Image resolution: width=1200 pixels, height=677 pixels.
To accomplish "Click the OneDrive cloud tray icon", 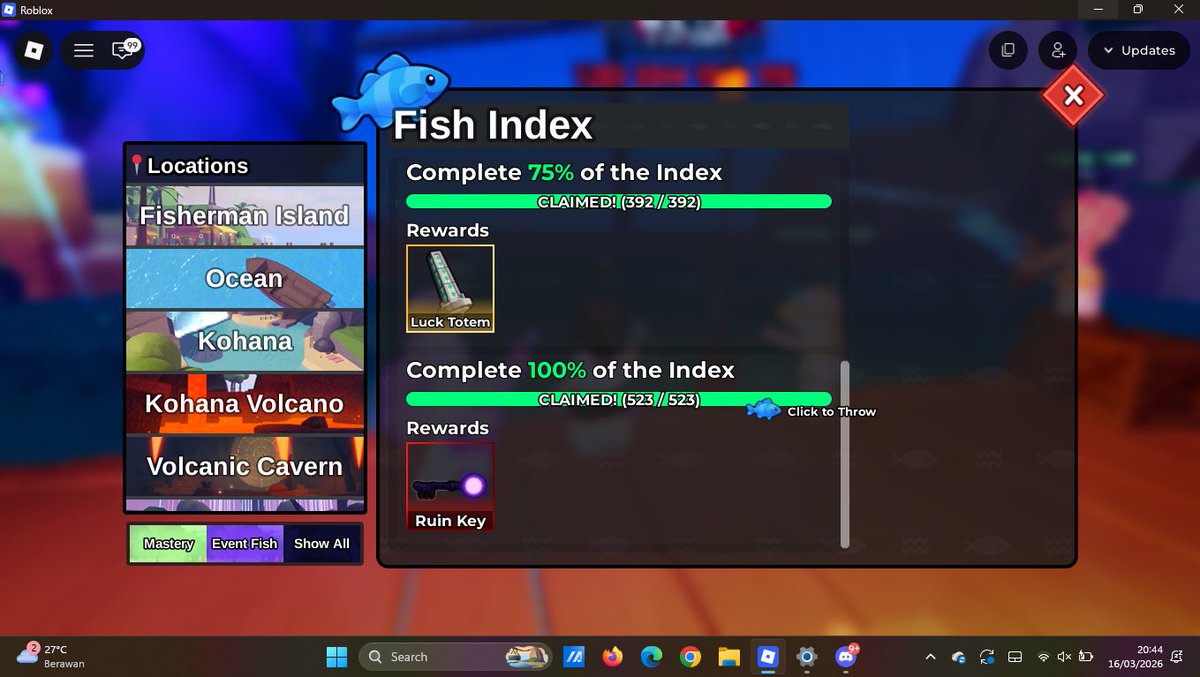I will (959, 657).
